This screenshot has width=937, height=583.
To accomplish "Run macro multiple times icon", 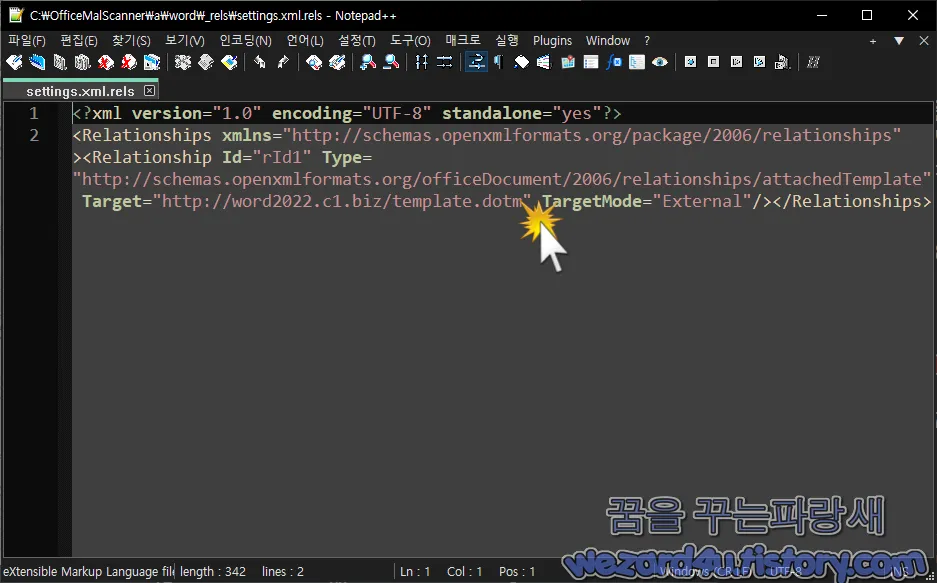I will tap(759, 62).
